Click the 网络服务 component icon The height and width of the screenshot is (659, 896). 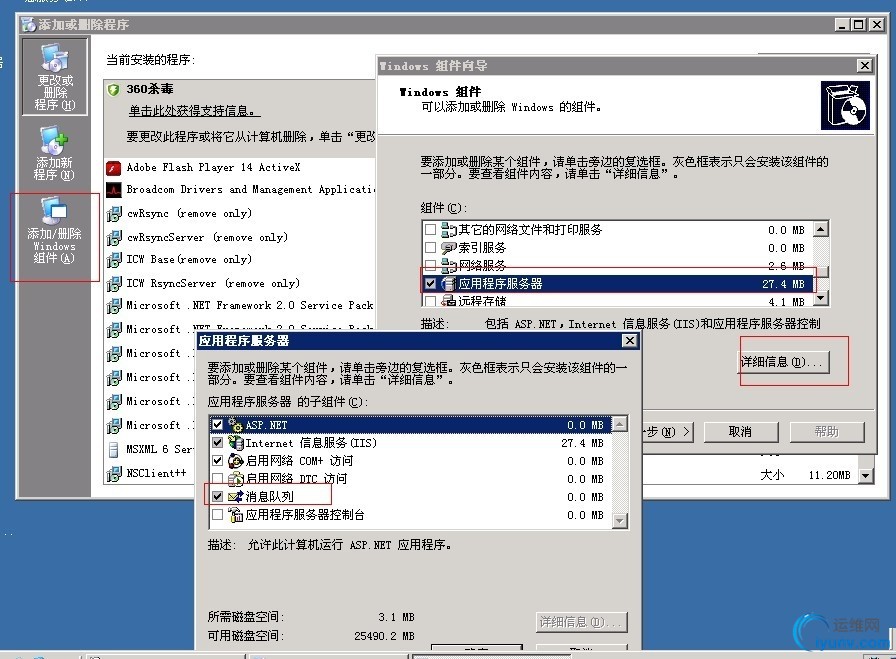click(x=449, y=266)
